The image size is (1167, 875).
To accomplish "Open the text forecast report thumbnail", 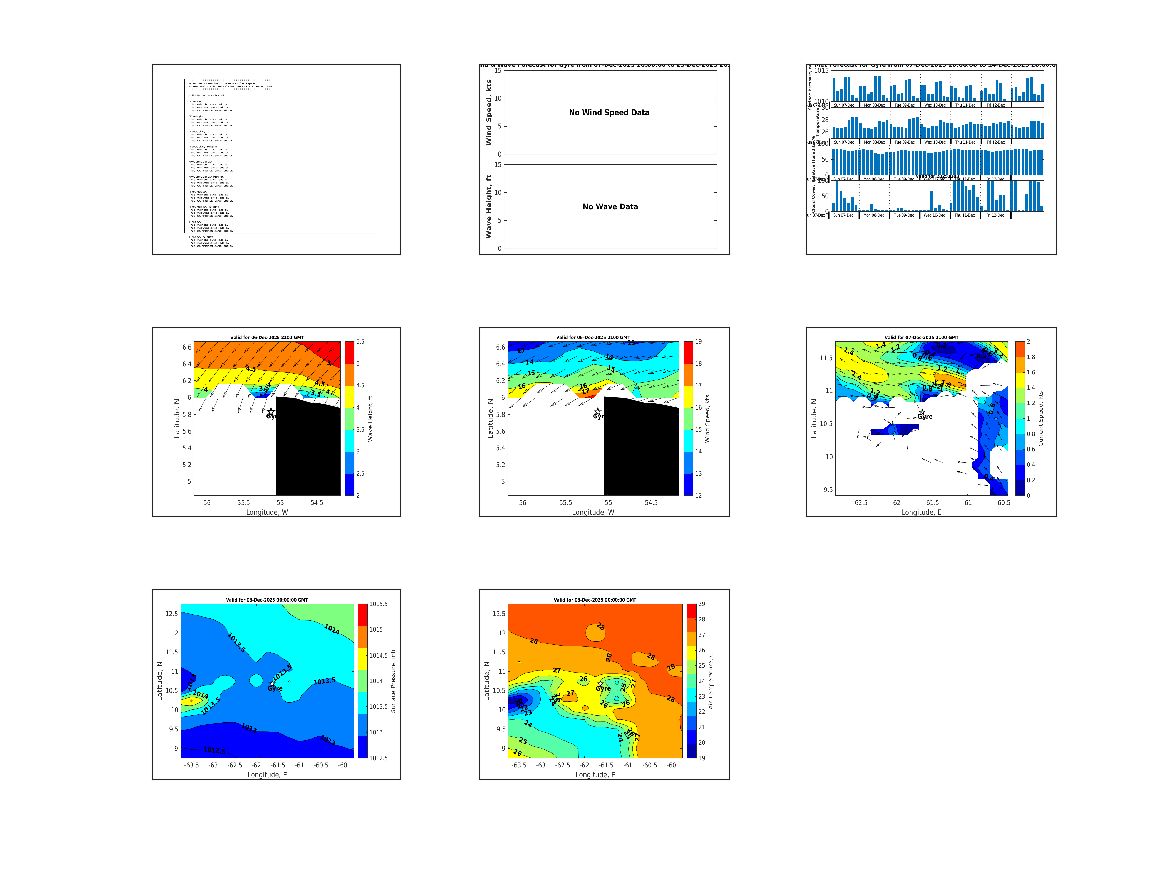I will click(x=276, y=159).
